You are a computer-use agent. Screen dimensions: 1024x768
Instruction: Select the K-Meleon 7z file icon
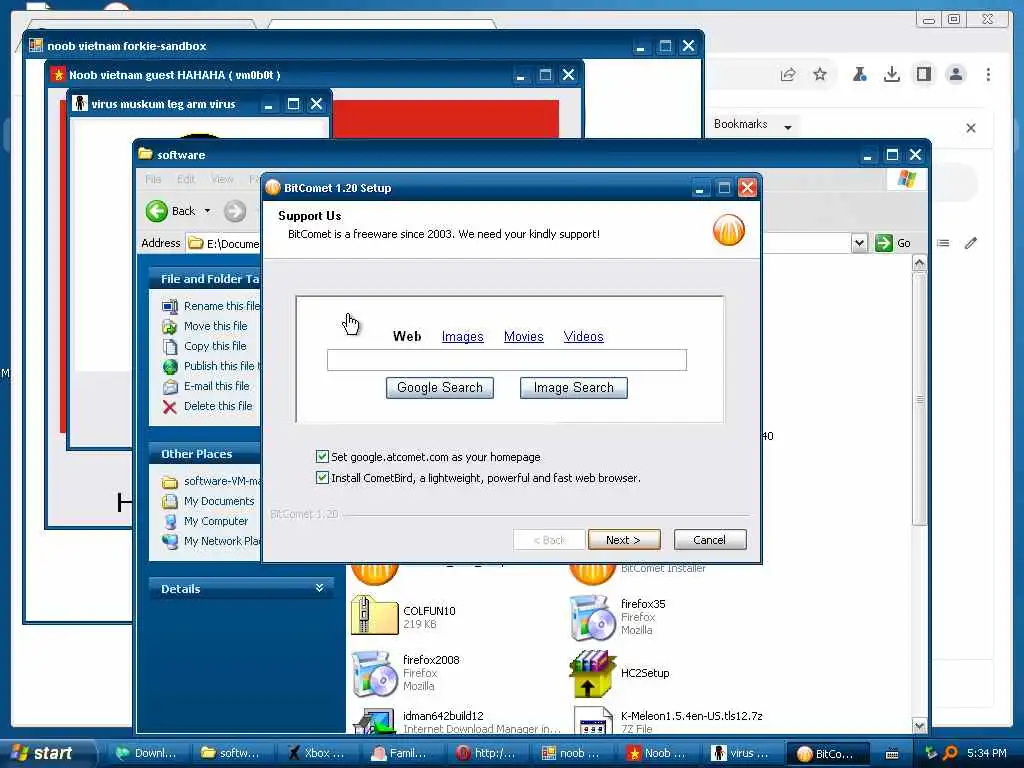click(x=592, y=721)
